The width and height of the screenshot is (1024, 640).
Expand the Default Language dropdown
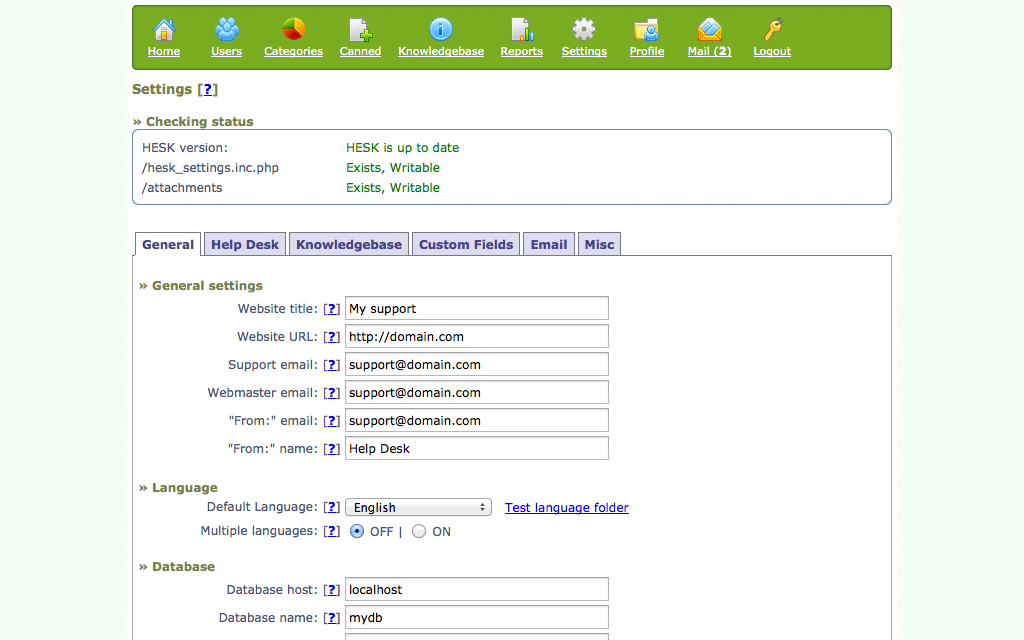(x=418, y=508)
